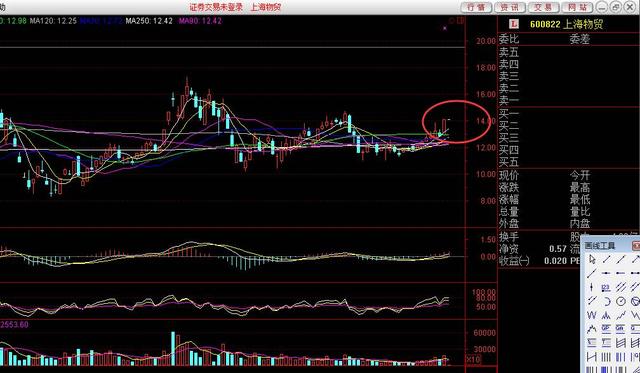Click the tallest cyan volume bar

click(173, 348)
